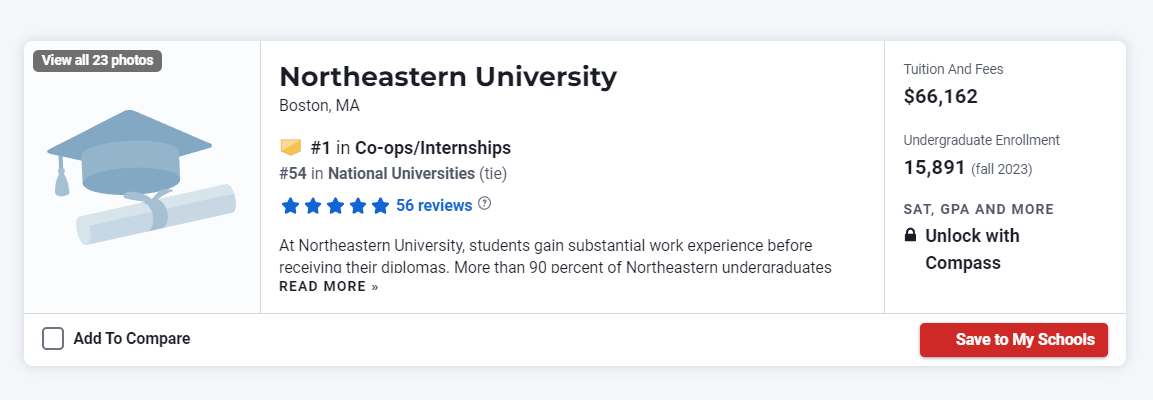
Task: Click the Northeastern University title link
Action: point(448,76)
